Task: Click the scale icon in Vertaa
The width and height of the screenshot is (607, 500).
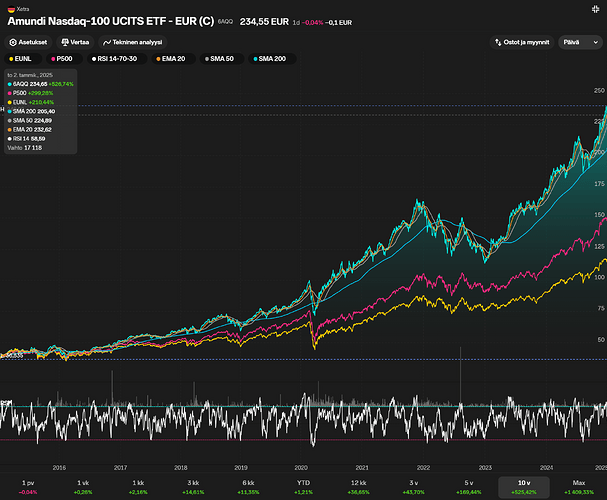Action: coord(65,42)
